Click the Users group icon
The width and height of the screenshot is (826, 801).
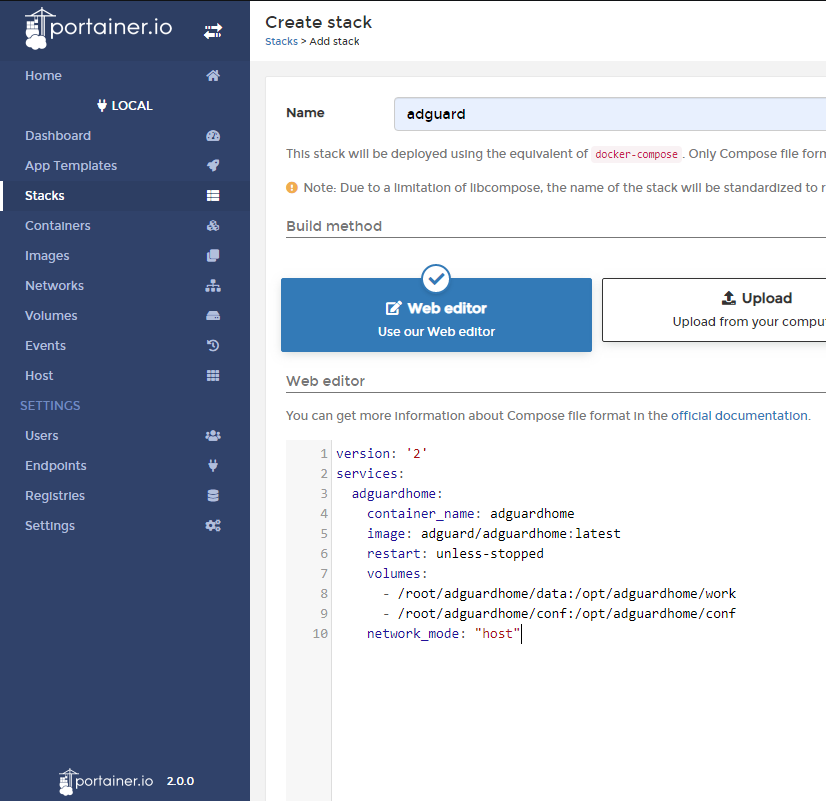[x=213, y=436]
